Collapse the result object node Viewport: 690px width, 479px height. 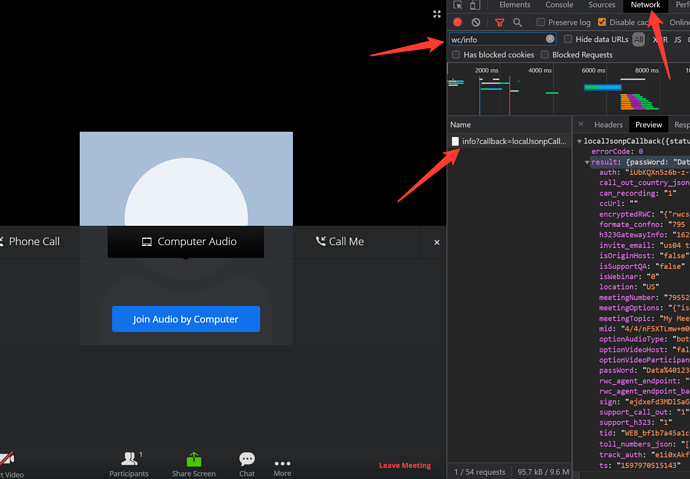click(x=587, y=162)
